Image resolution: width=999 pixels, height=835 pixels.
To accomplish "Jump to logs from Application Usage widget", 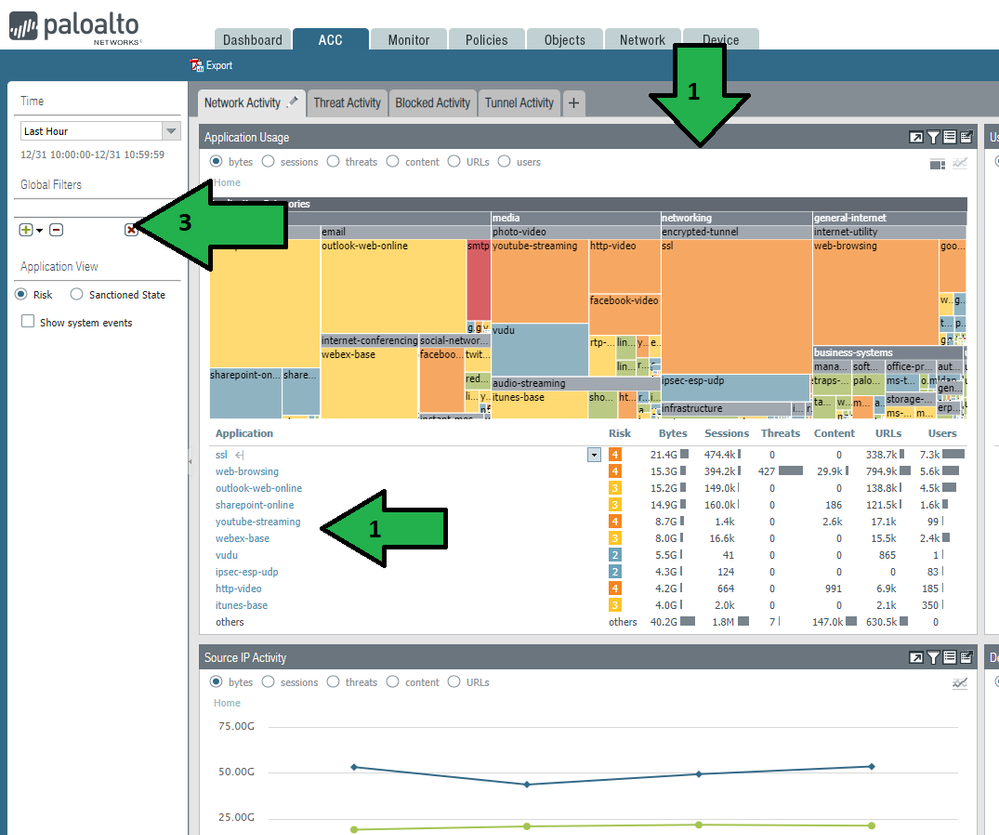I will (x=949, y=137).
